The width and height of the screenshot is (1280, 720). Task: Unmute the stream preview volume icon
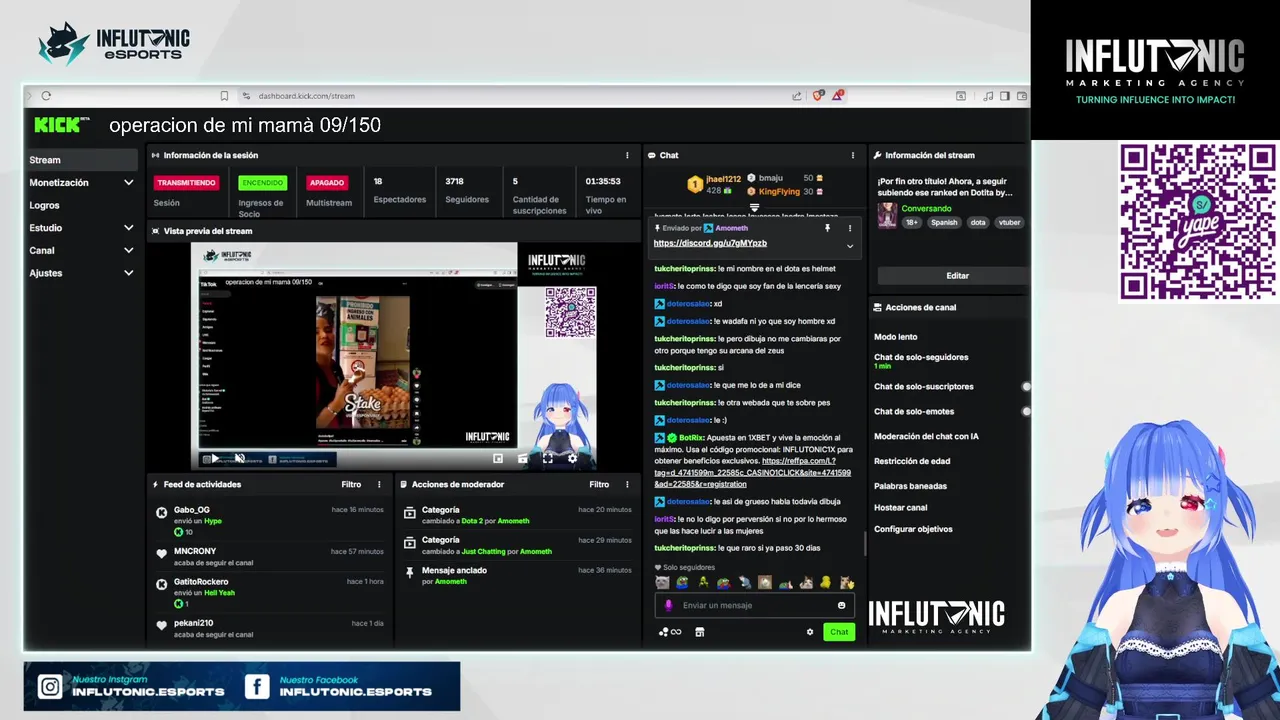pos(239,458)
